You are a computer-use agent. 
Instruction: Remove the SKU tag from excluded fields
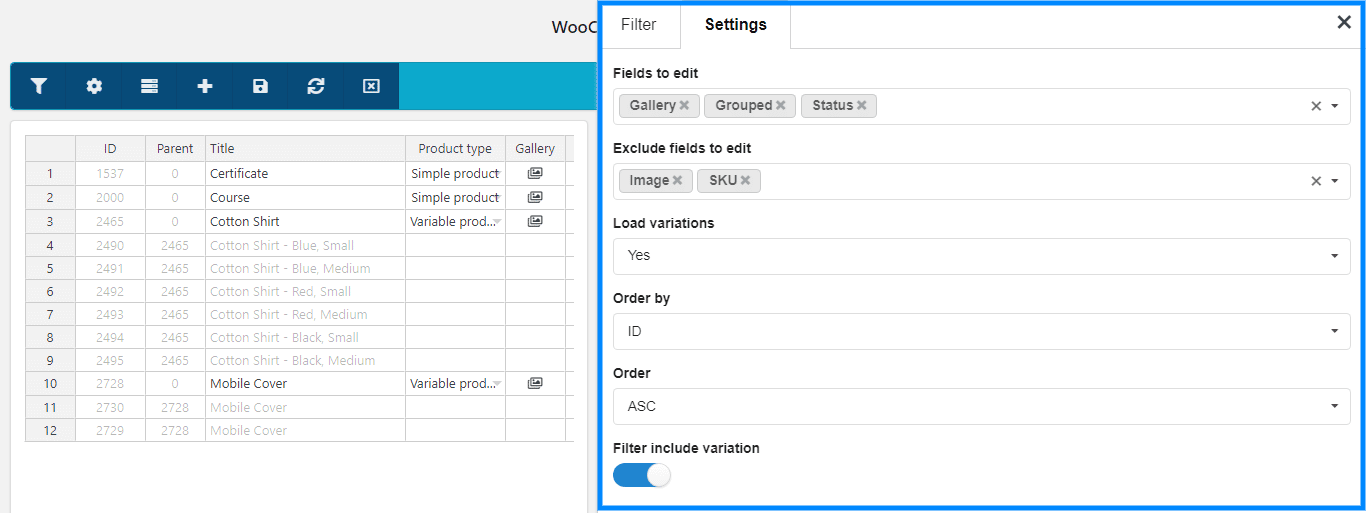coord(745,180)
